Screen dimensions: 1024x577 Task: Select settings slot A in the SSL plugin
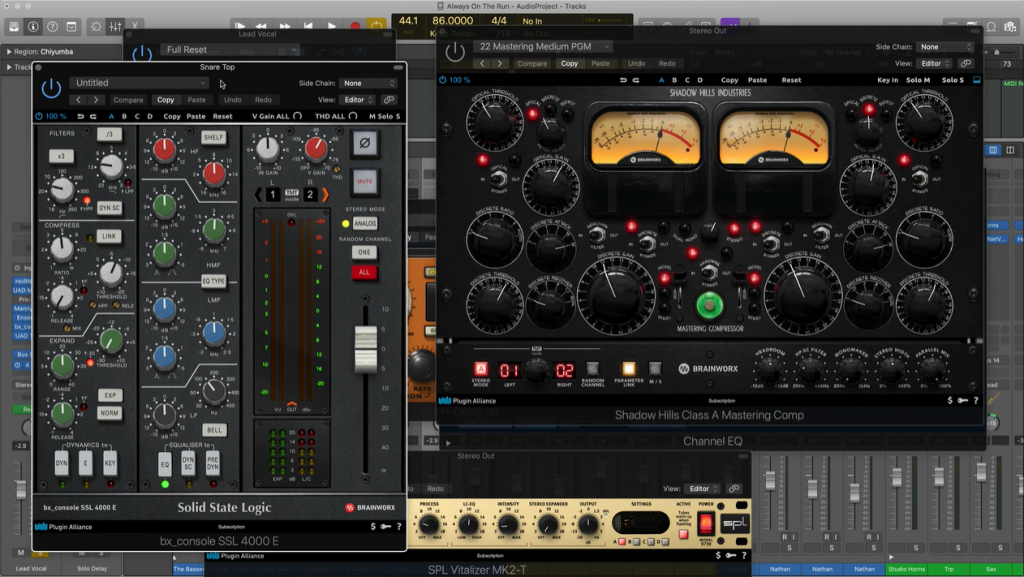point(111,116)
